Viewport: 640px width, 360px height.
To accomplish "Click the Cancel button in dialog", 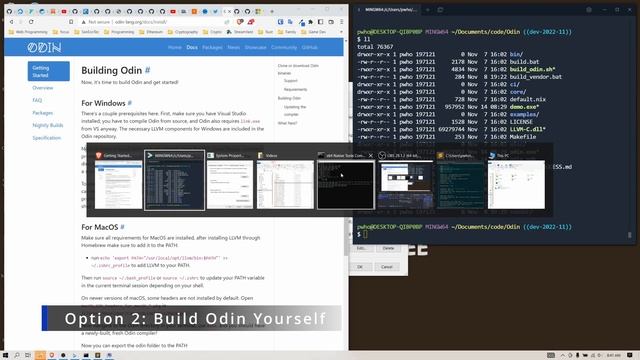I will 387,267.
